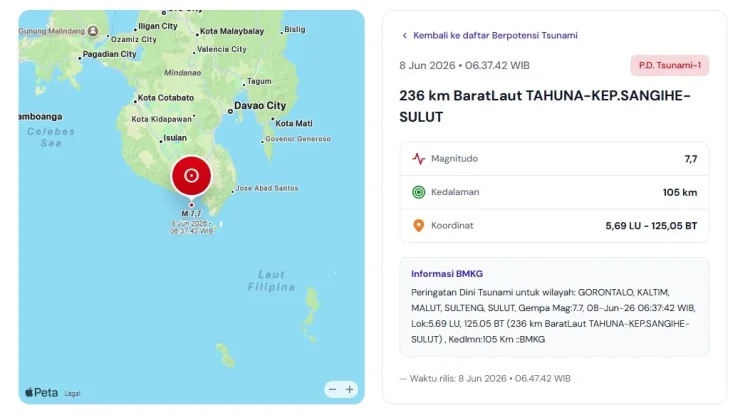
Task: Click the 8 Jun 2026 06.37.42 WIB timestamp
Action: (x=464, y=66)
